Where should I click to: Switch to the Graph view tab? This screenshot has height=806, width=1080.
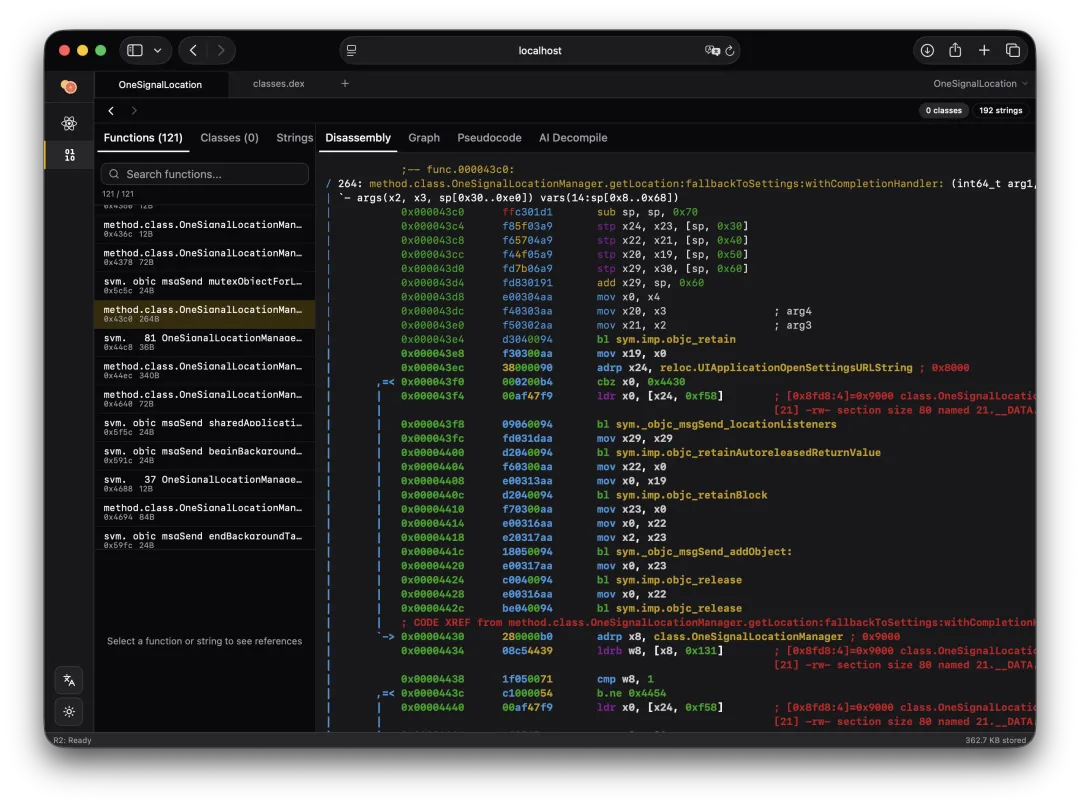[424, 138]
